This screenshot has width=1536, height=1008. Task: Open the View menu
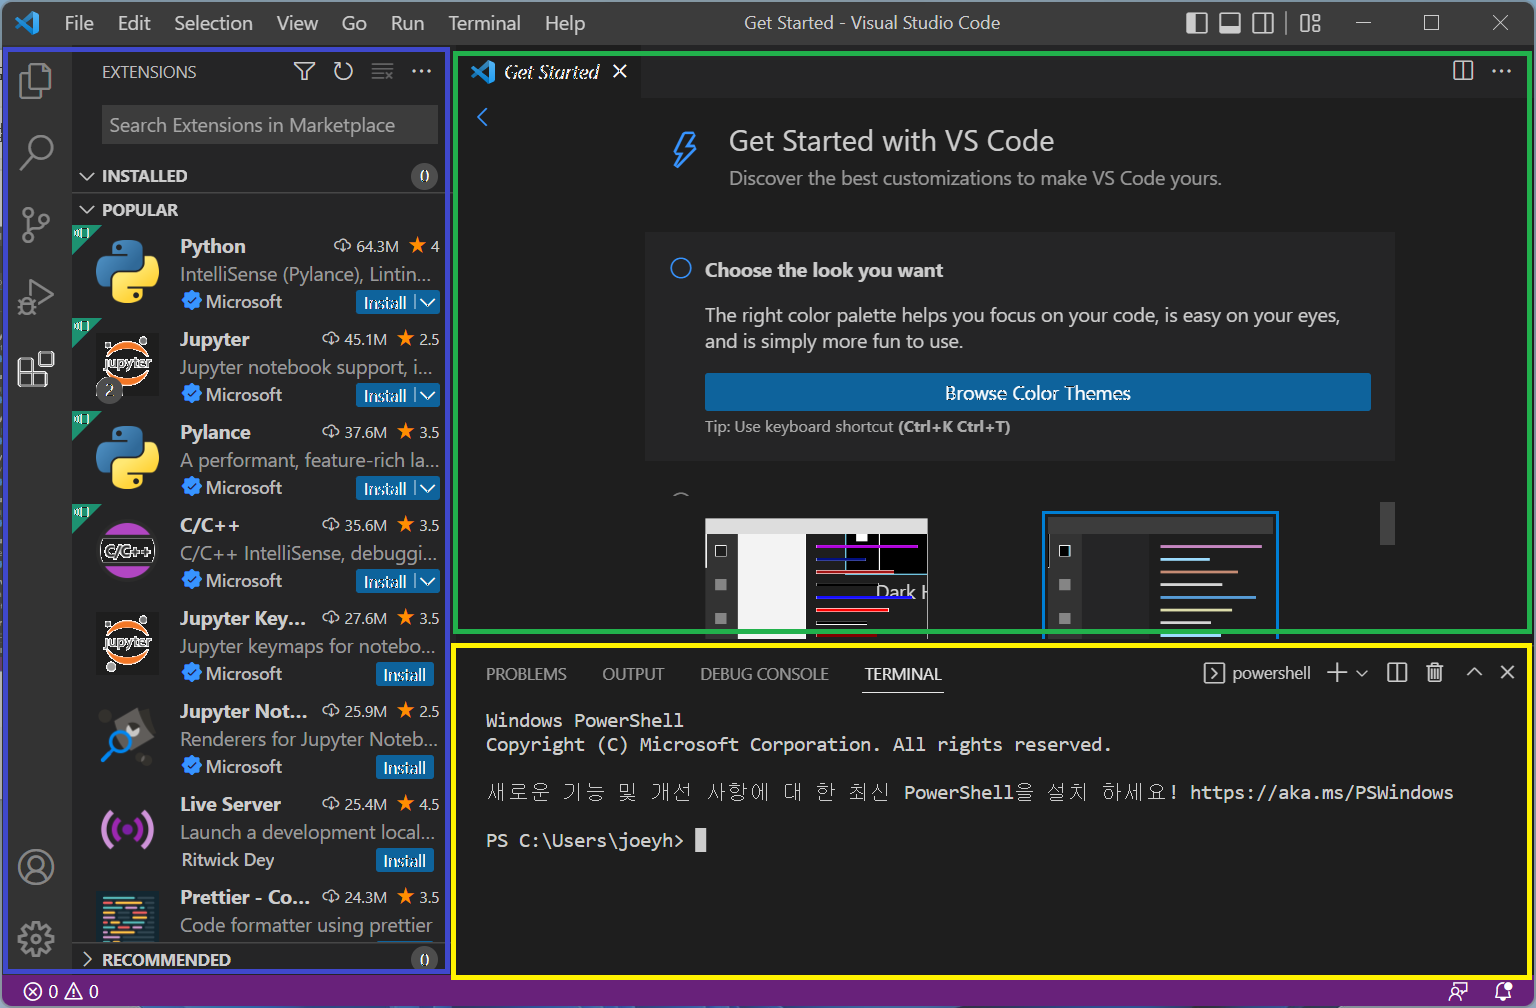click(x=297, y=23)
